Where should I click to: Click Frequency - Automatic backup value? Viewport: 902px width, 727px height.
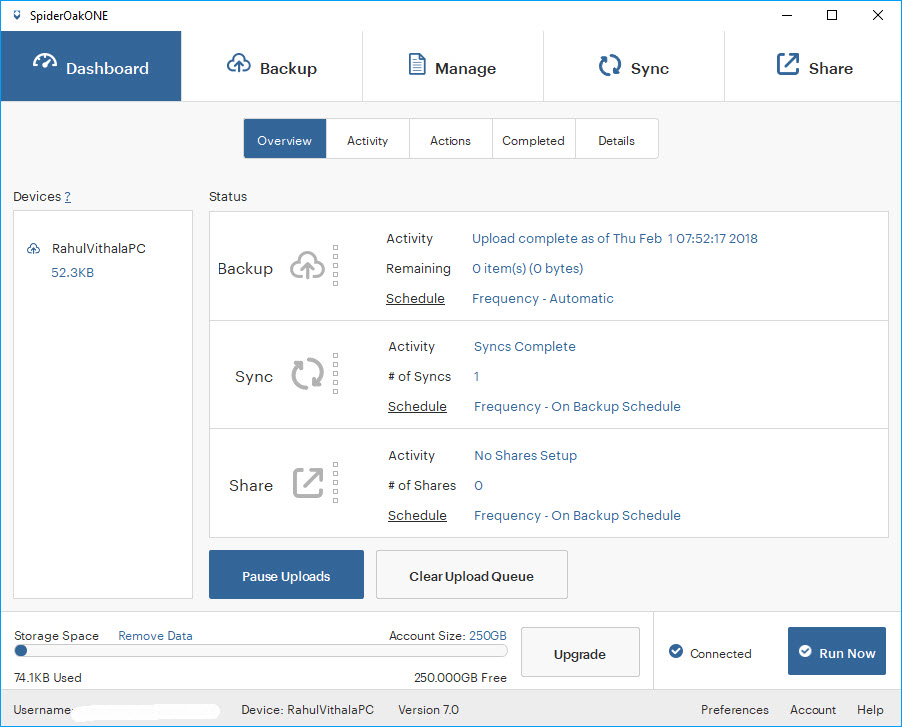[x=542, y=299]
